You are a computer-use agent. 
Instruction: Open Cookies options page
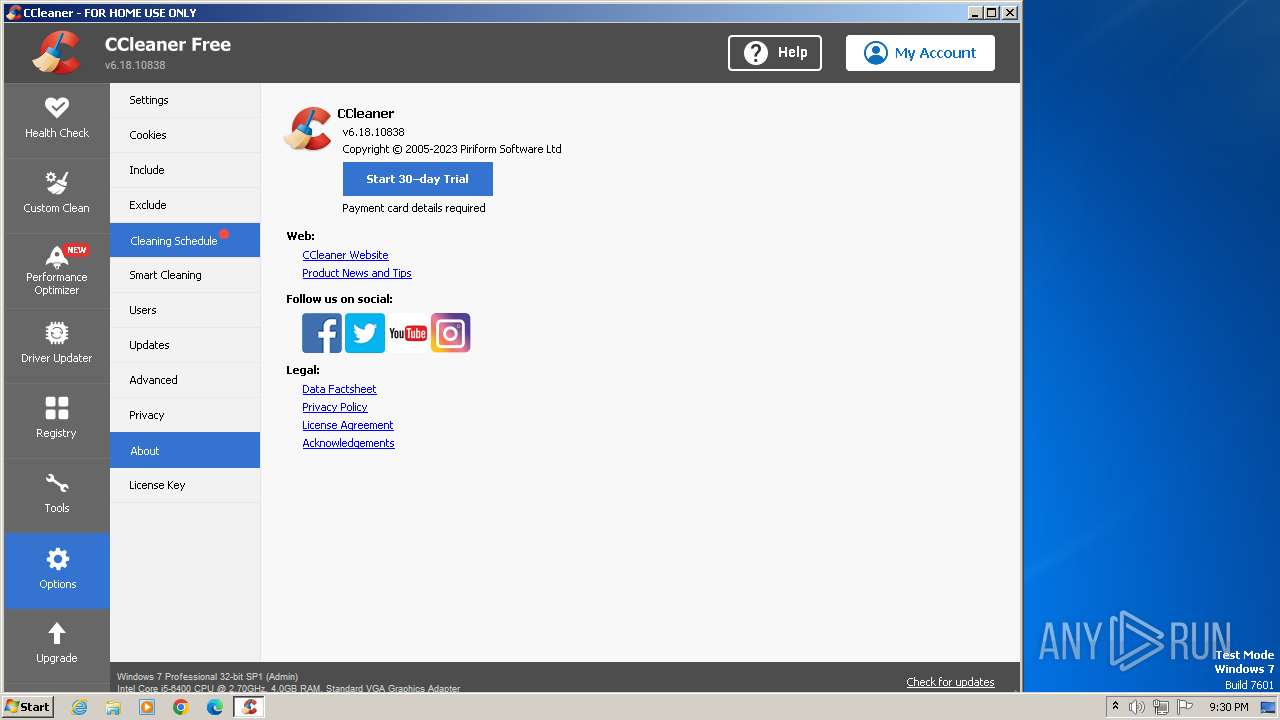coord(185,135)
